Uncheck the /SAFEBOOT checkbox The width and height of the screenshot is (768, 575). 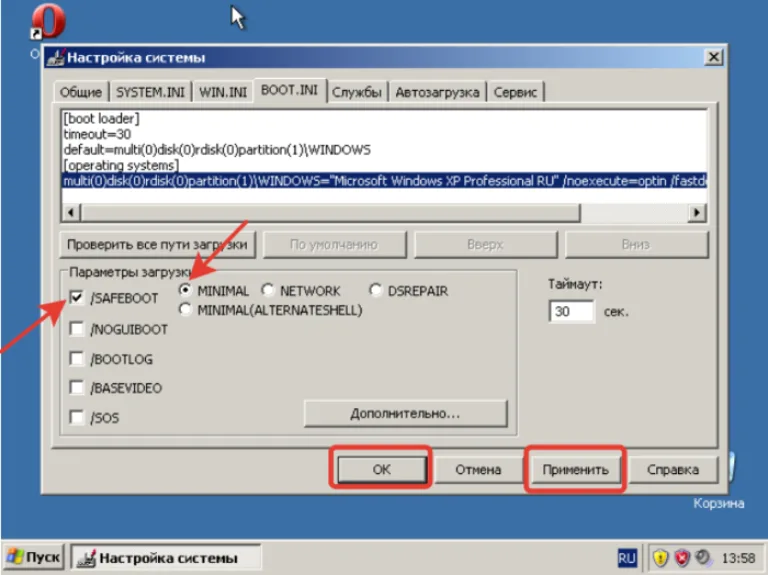(x=77, y=297)
